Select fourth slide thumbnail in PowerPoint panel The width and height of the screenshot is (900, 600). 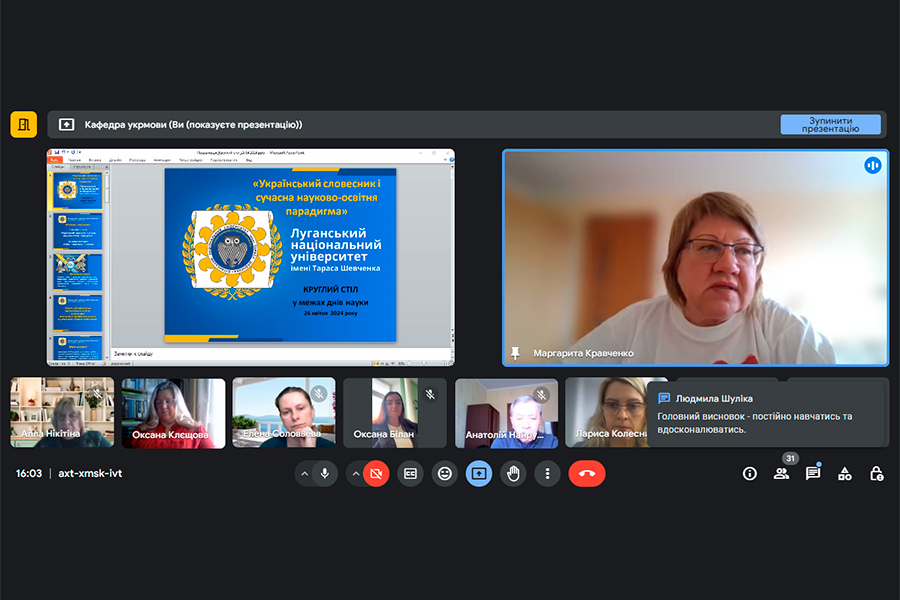[77, 313]
